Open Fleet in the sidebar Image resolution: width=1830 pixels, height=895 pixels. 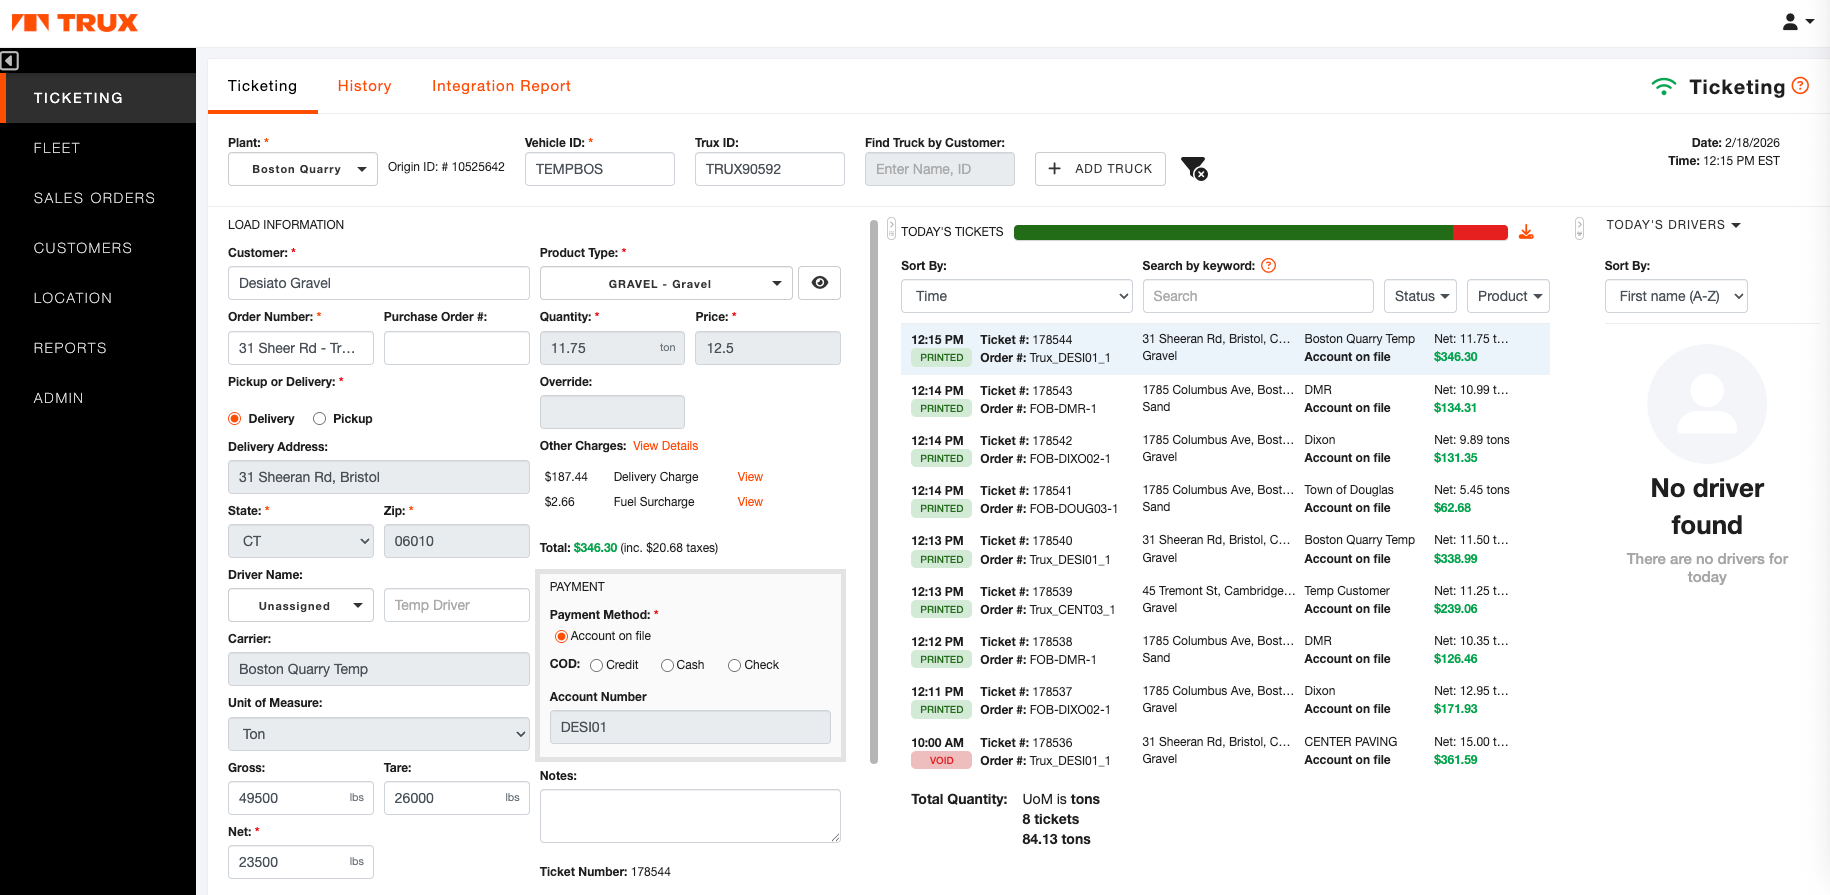tap(98, 148)
